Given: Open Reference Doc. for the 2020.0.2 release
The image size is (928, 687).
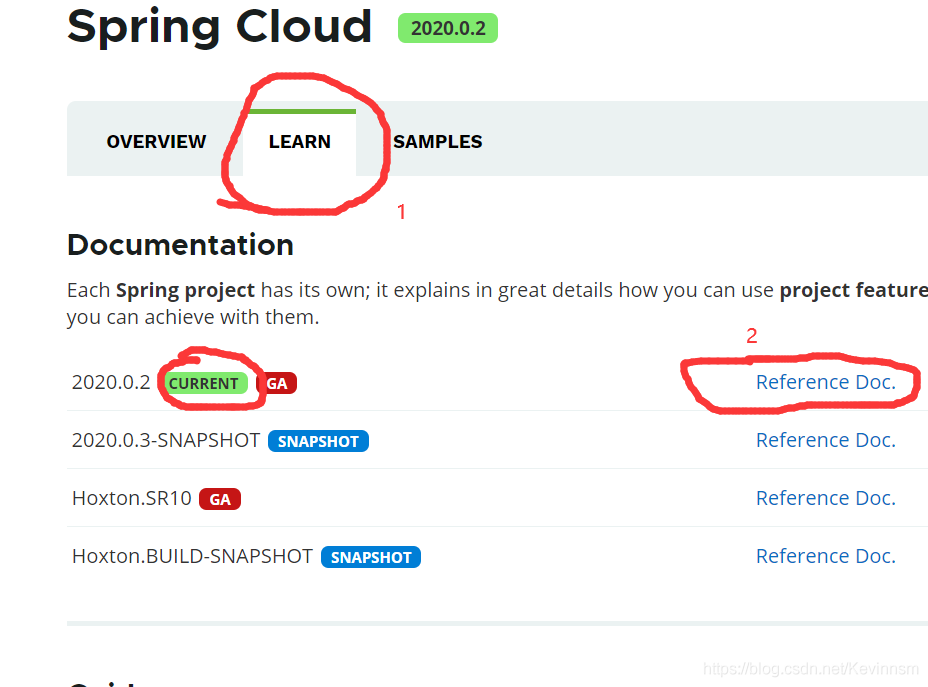Looking at the screenshot, I should coord(825,382).
